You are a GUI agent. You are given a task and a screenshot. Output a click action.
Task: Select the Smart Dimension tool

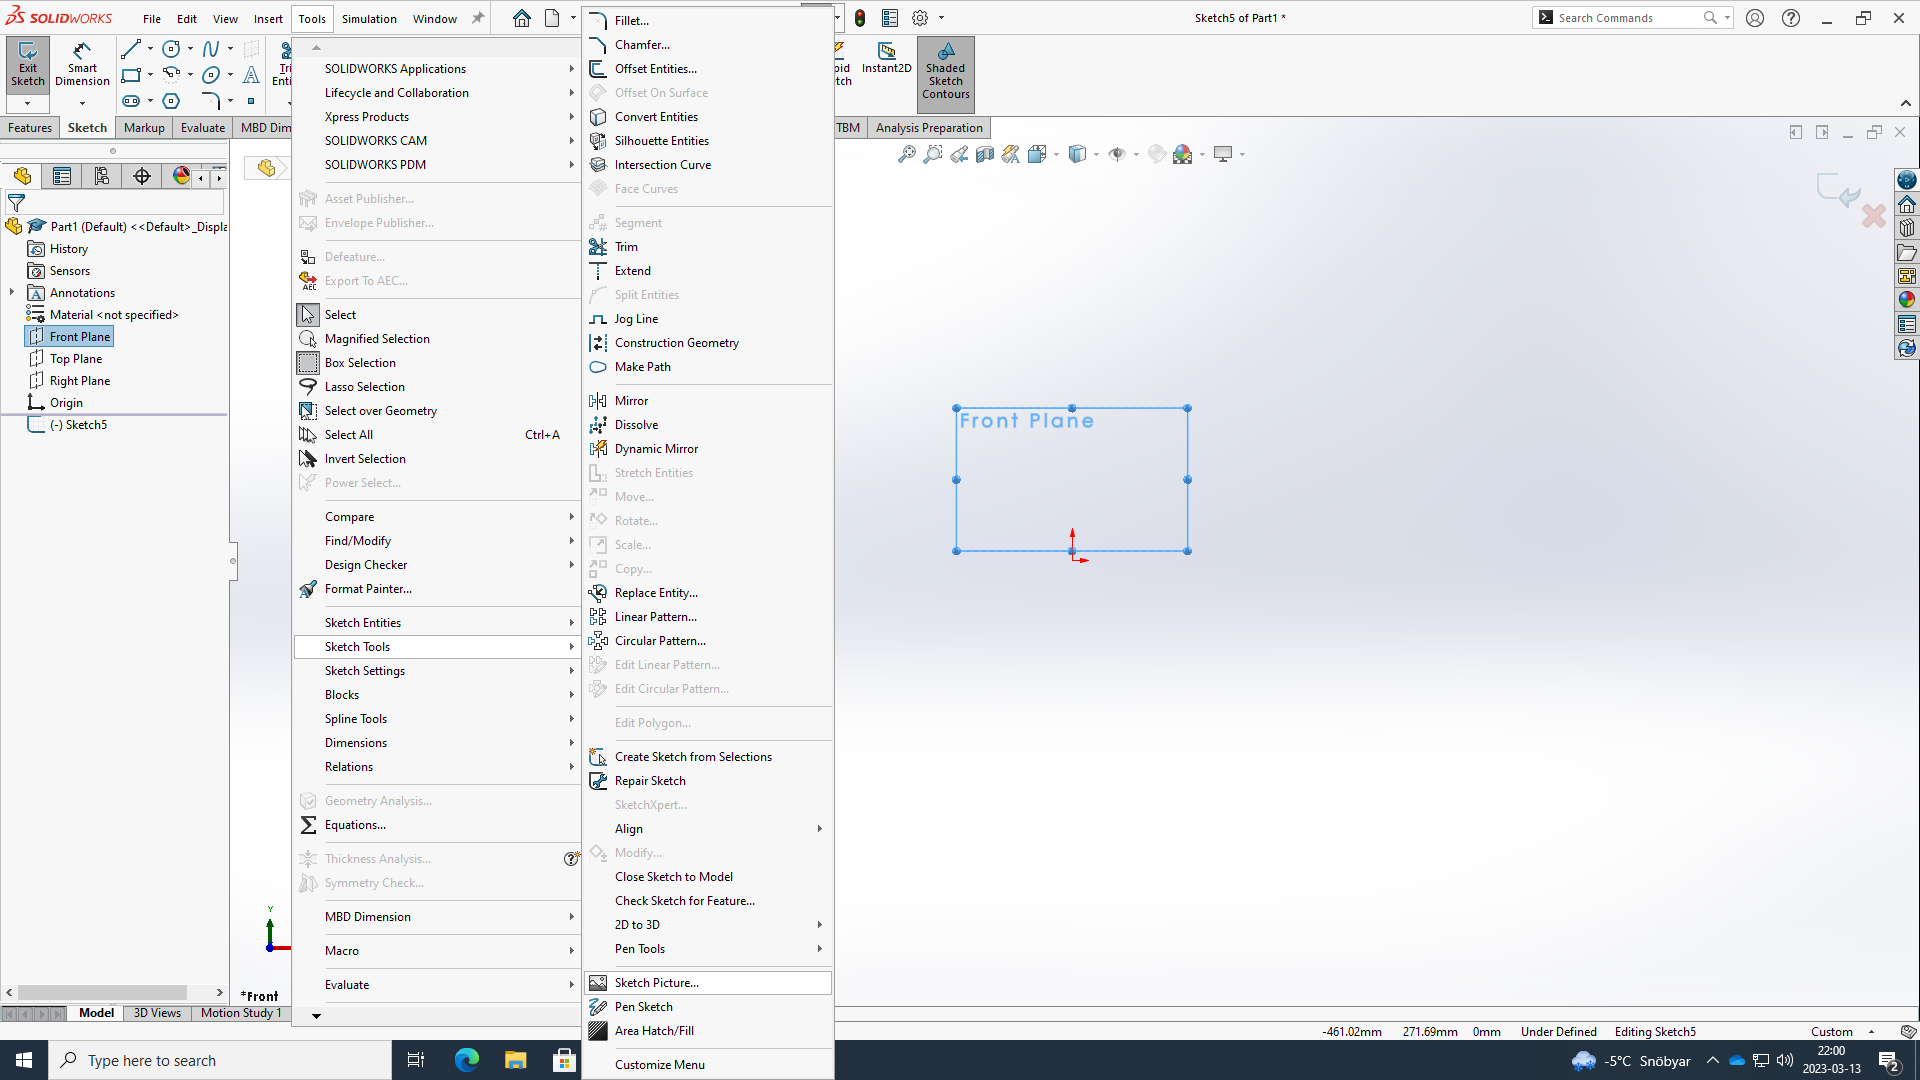tap(82, 64)
